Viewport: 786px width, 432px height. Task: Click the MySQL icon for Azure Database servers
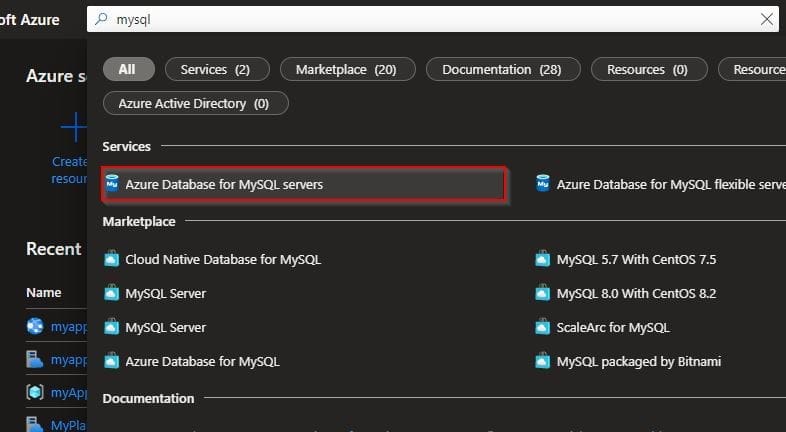112,185
